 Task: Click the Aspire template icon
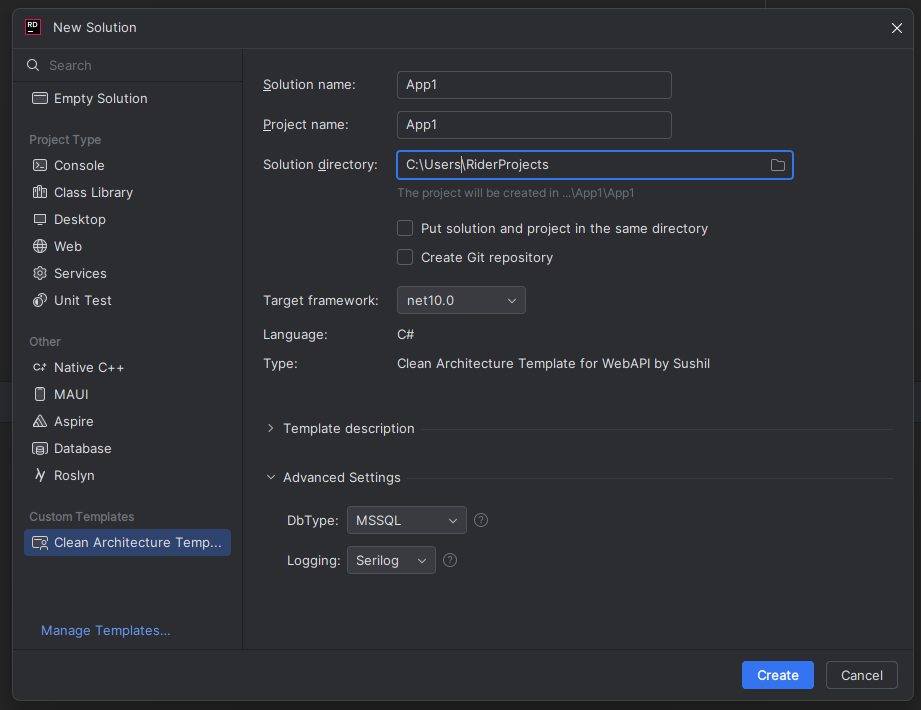click(x=40, y=422)
